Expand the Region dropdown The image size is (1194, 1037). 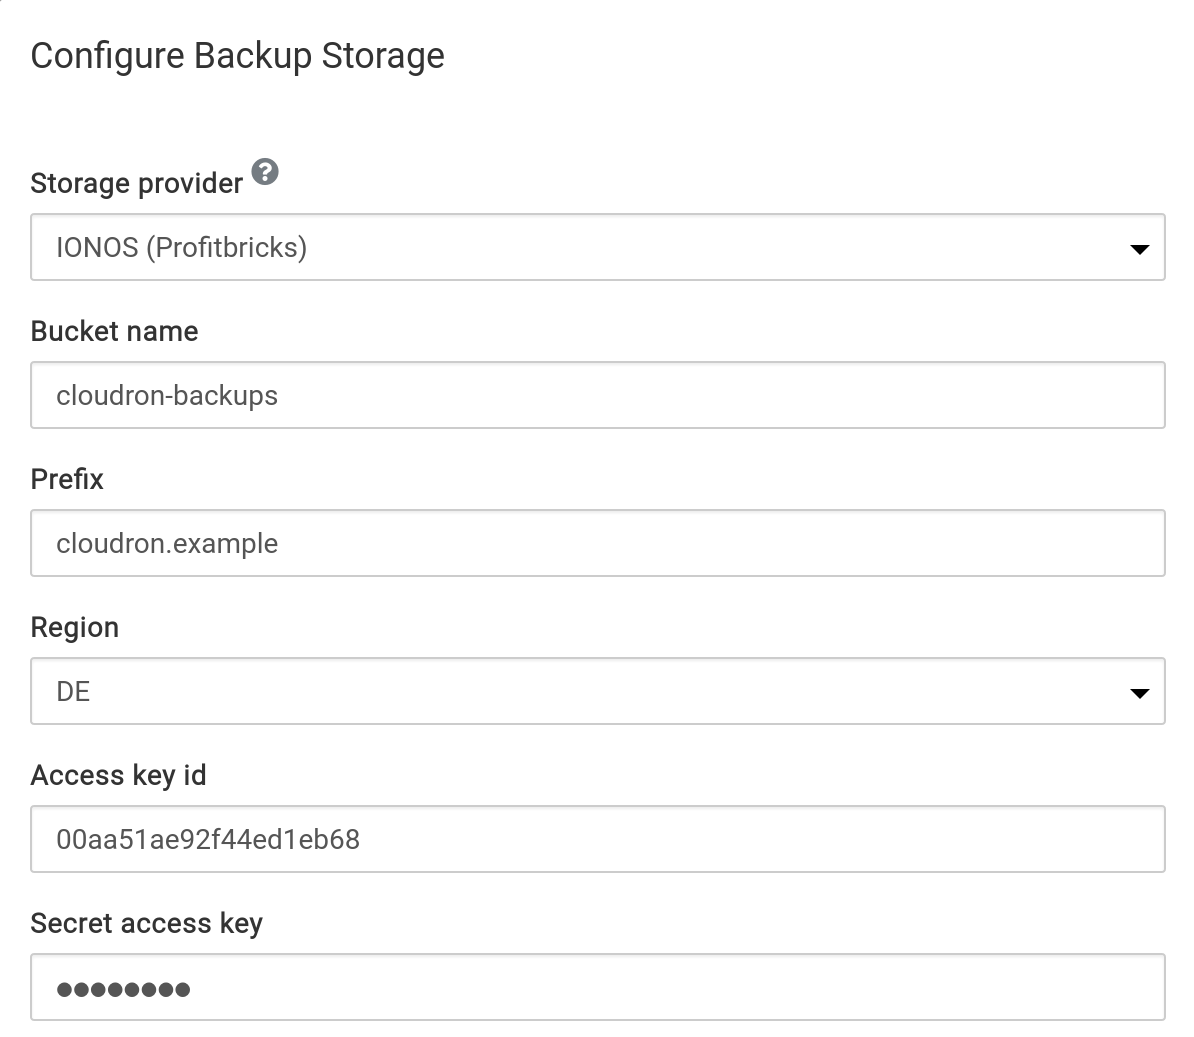(x=597, y=691)
